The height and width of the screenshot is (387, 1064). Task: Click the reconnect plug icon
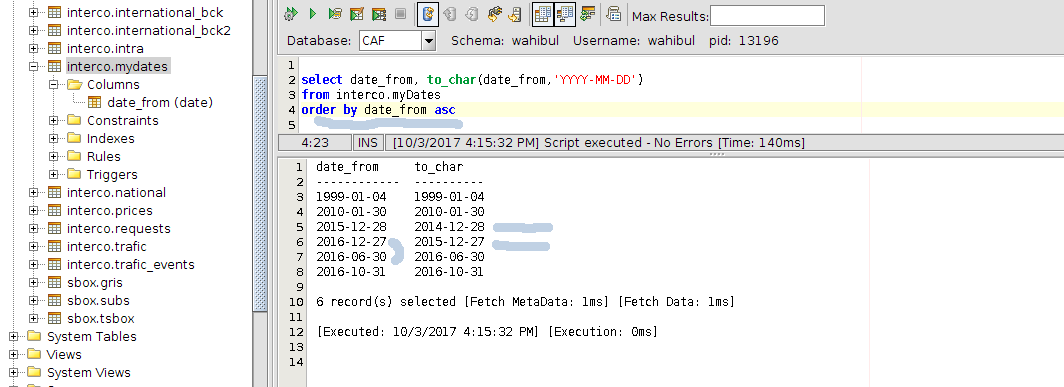(x=495, y=14)
